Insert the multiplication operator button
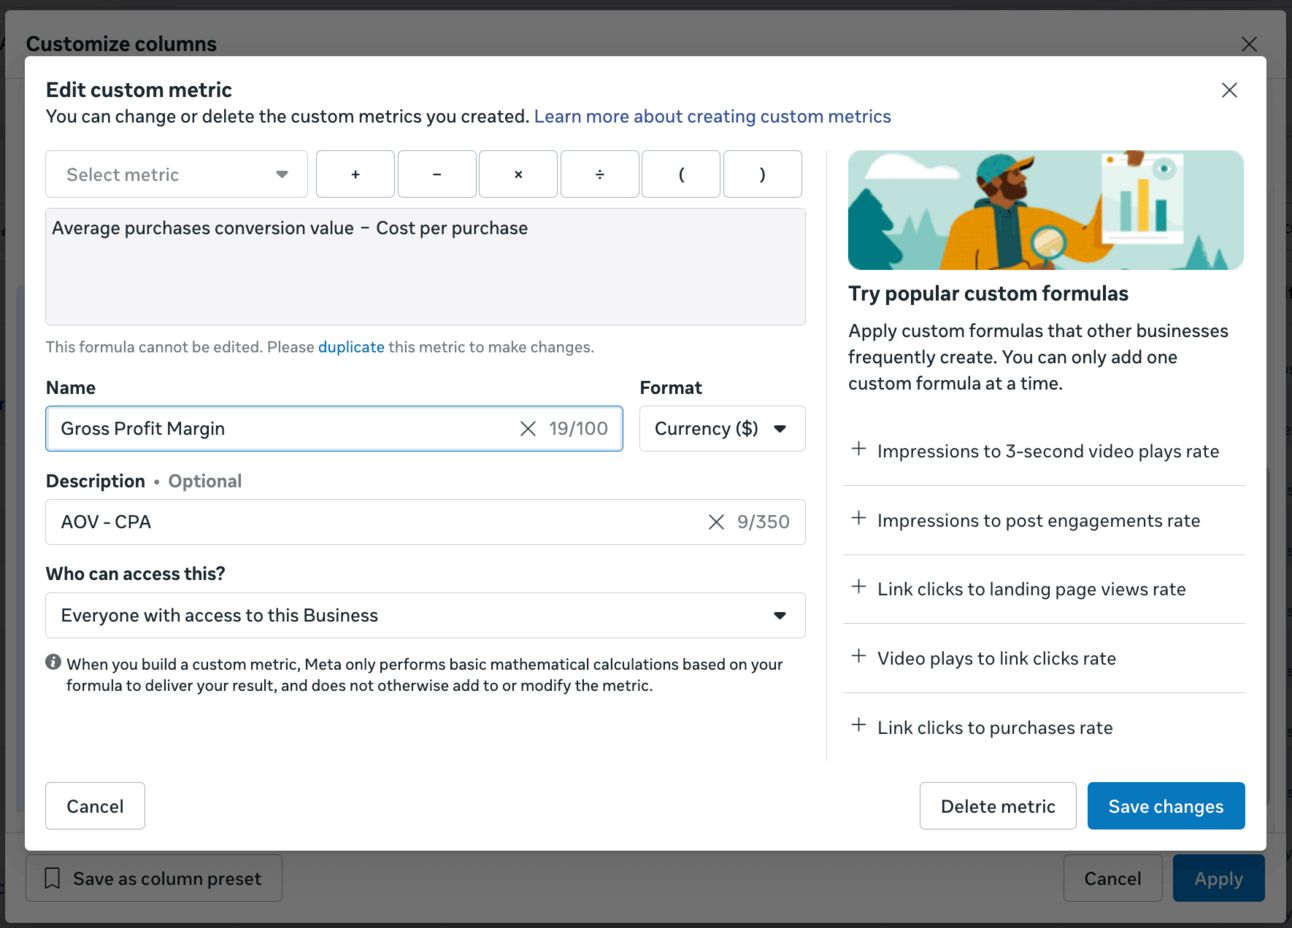Image resolution: width=1292 pixels, height=928 pixels. point(518,174)
